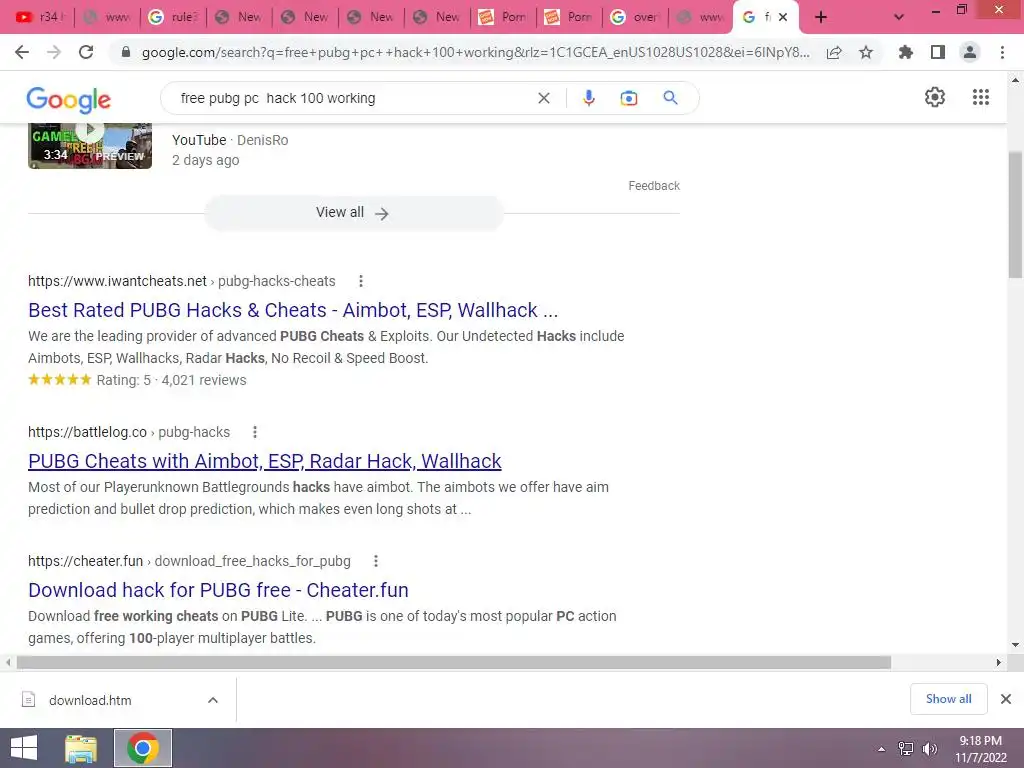Switch to the first www tab
This screenshot has width=1024, height=768.
(x=107, y=17)
